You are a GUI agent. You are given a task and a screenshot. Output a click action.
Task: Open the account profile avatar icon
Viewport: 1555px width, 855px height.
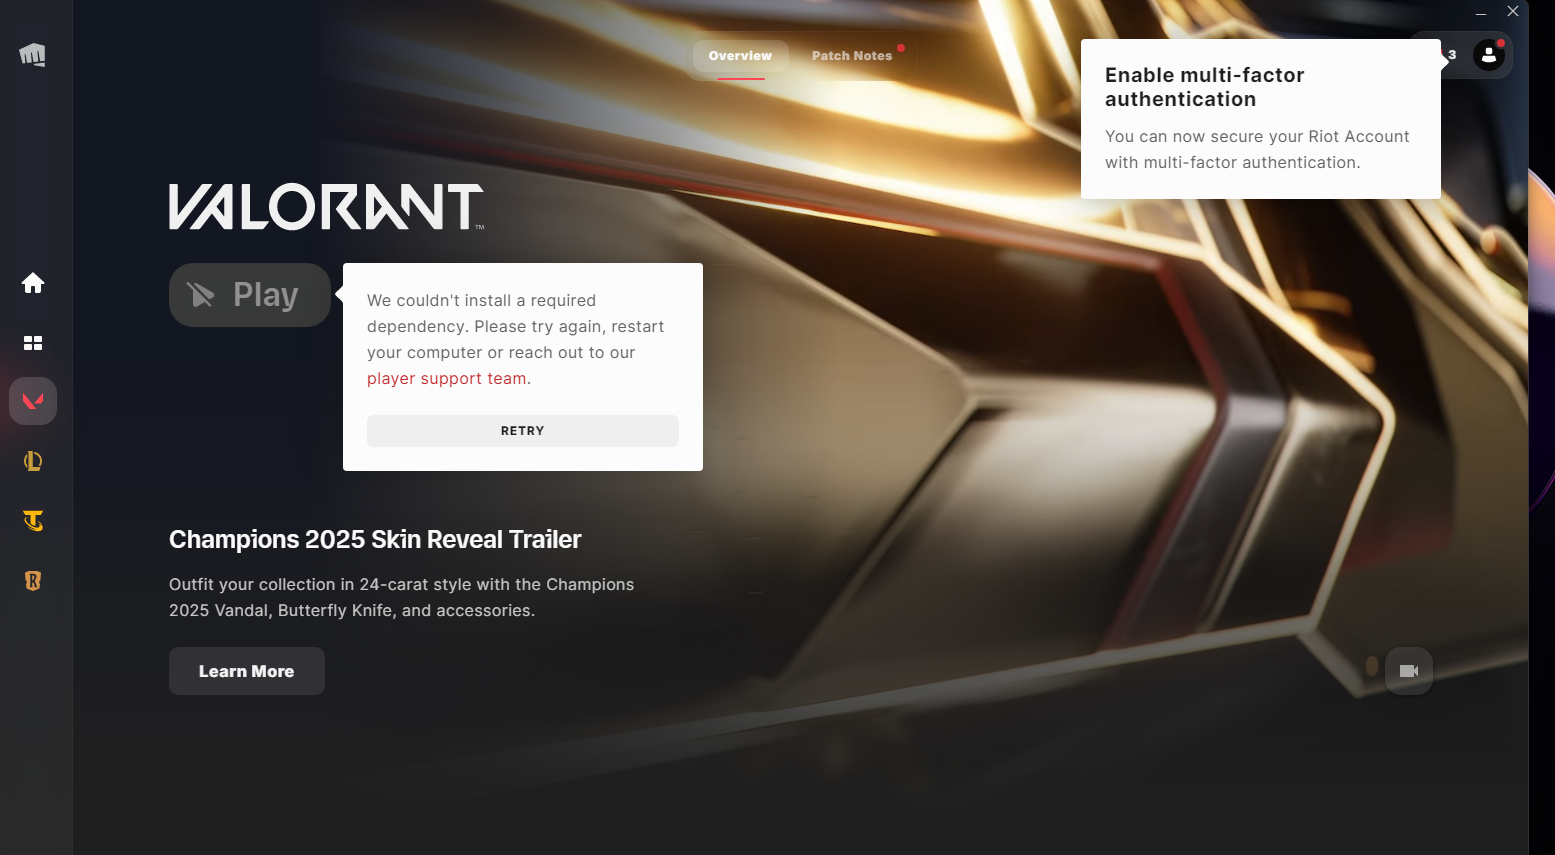1489,55
